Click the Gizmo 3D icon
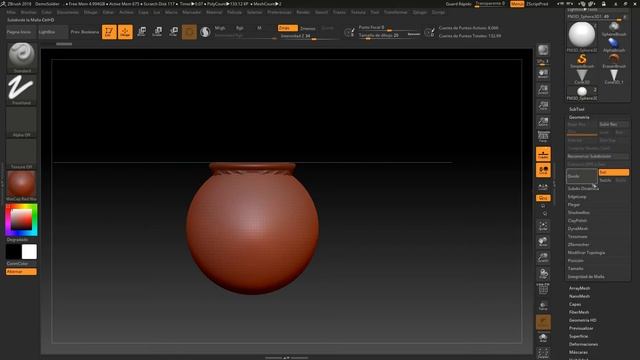 point(189,32)
